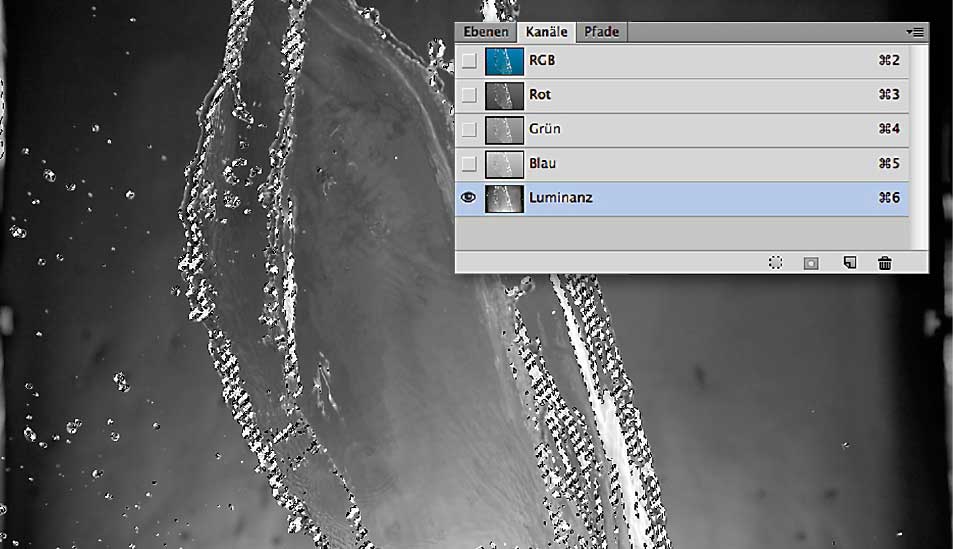Select the Grün channel thumbnail

tap(504, 129)
